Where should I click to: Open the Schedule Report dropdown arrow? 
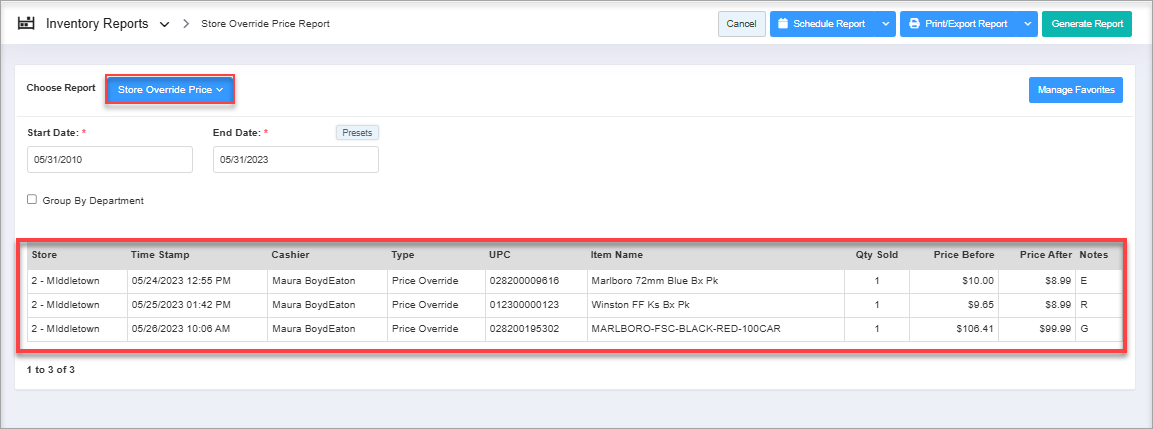885,24
